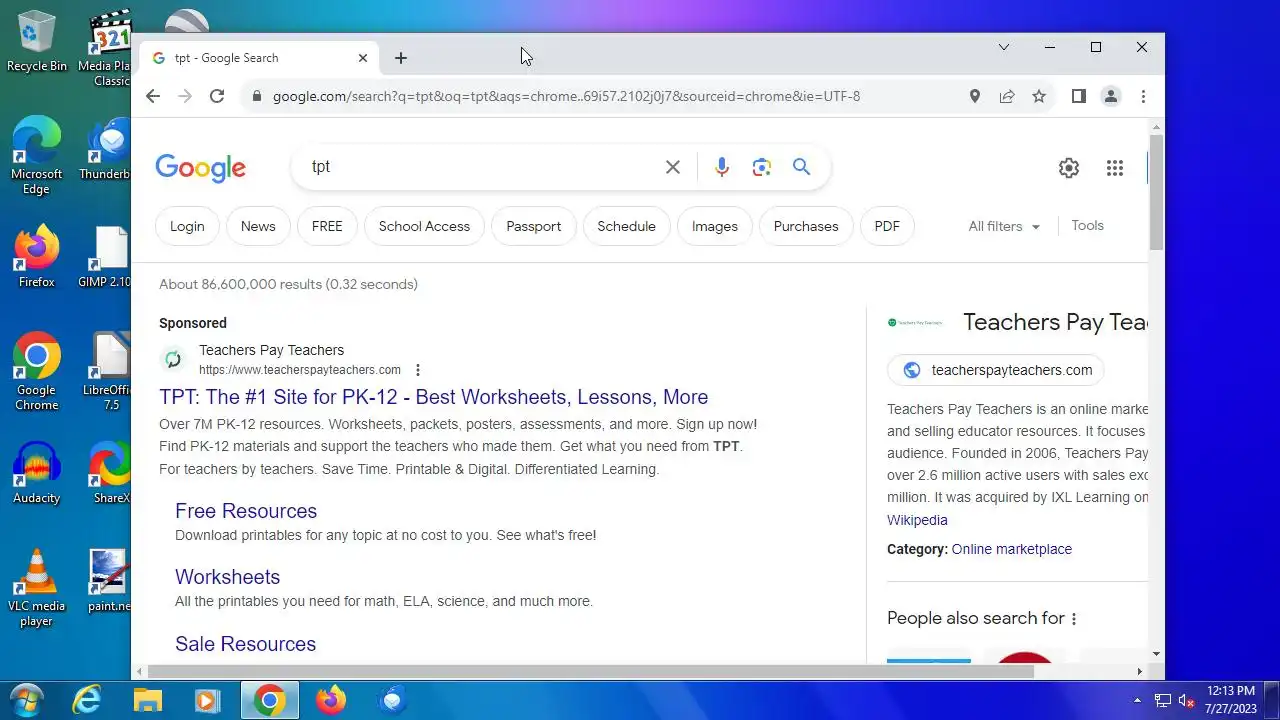This screenshot has height=720, width=1280.
Task: Click the Sponsored label
Action: click(193, 323)
